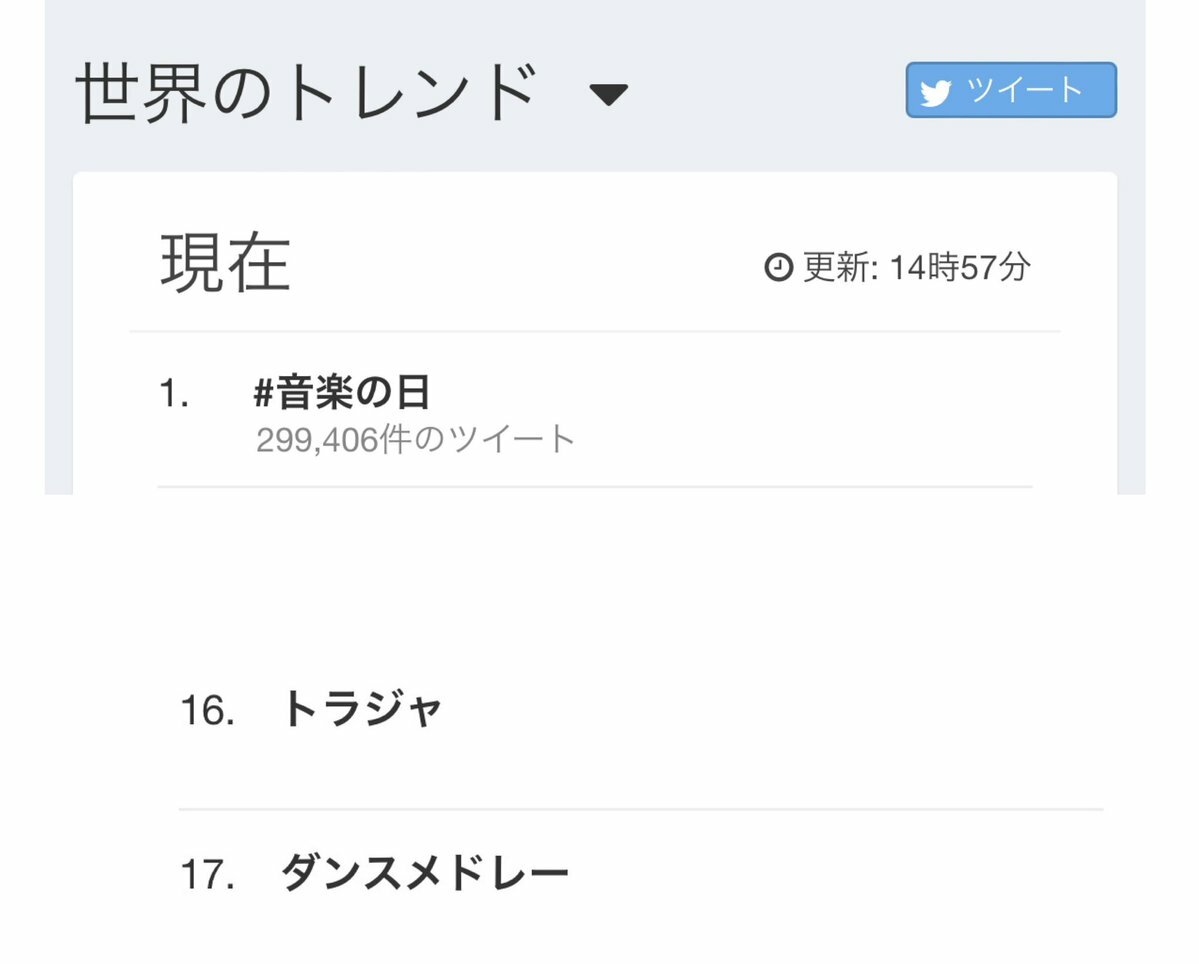The height and width of the screenshot is (964, 1199).
Task: Click the ツイート button label
Action: (x=1025, y=89)
